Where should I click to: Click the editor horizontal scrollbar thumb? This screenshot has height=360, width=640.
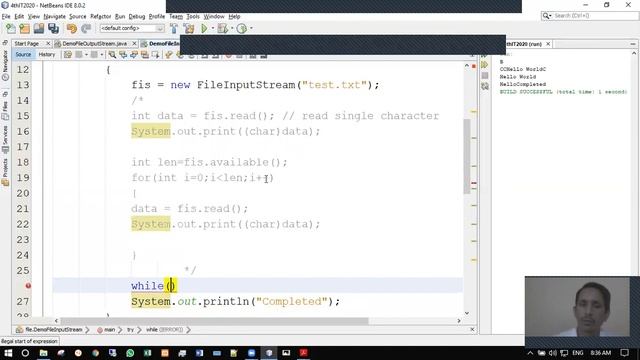pyautogui.click(x=215, y=321)
